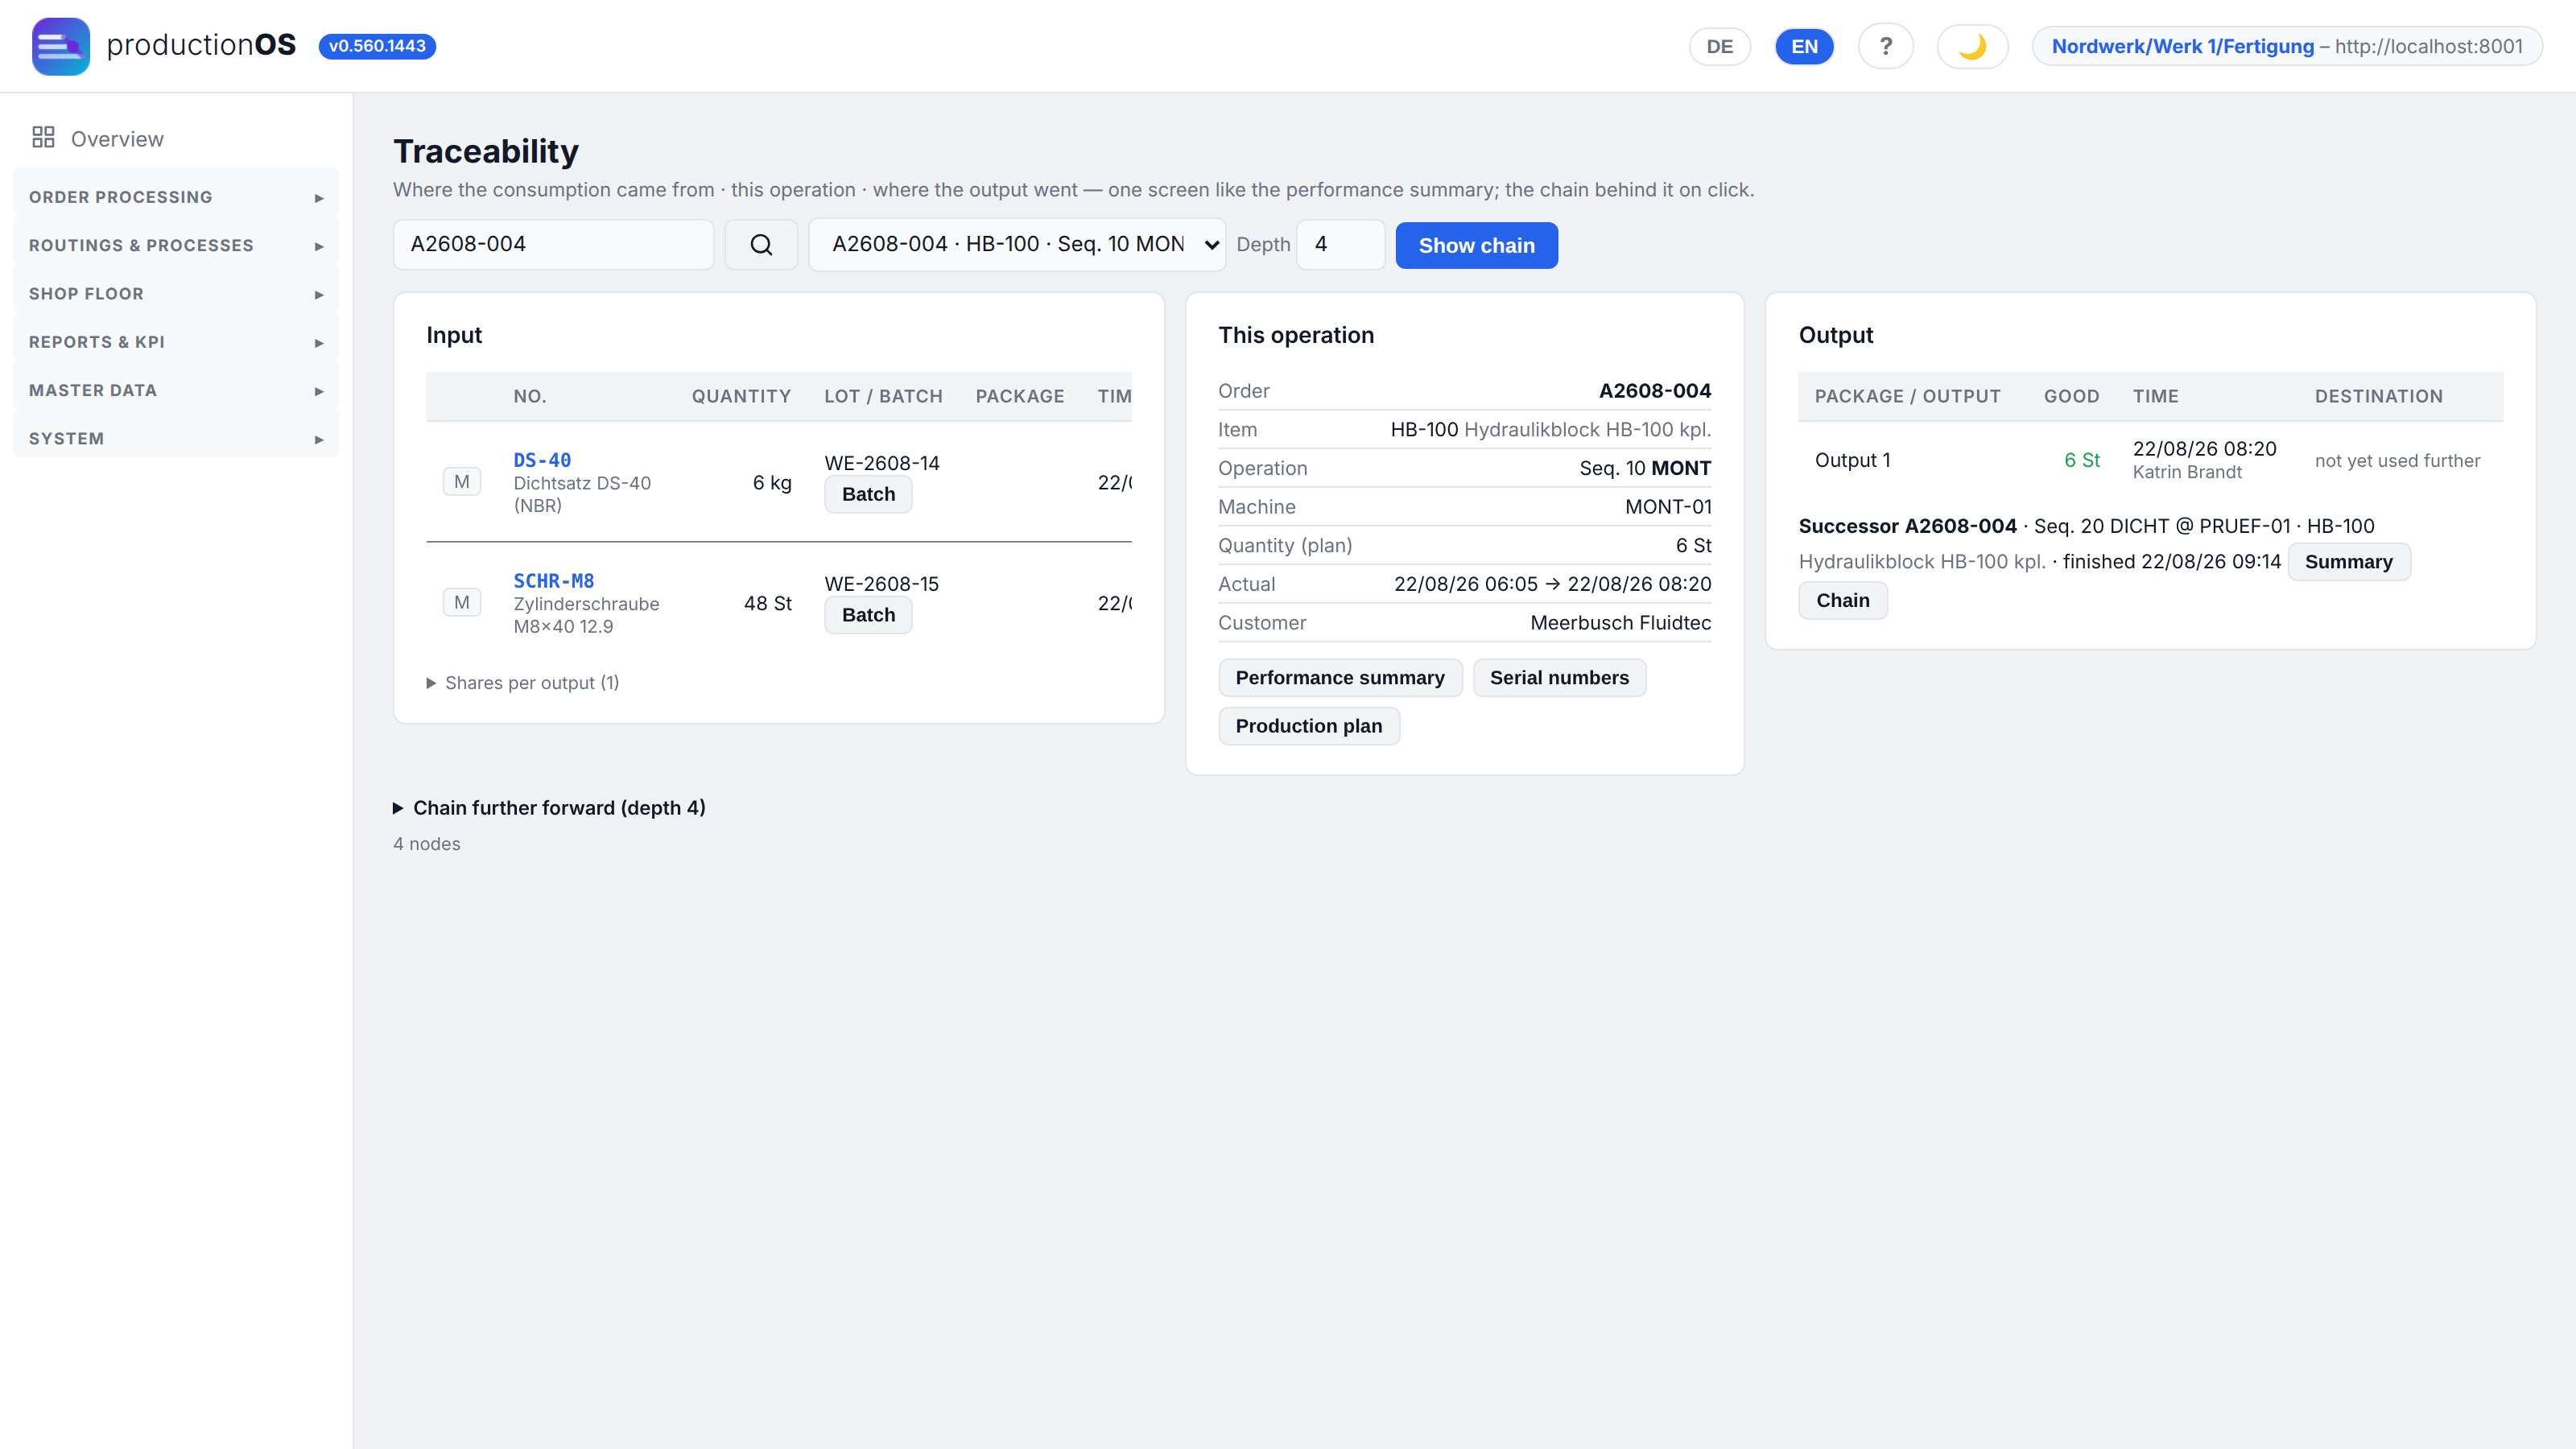Click the productionOS logo icon
2576x1449 pixels.
[x=60, y=46]
